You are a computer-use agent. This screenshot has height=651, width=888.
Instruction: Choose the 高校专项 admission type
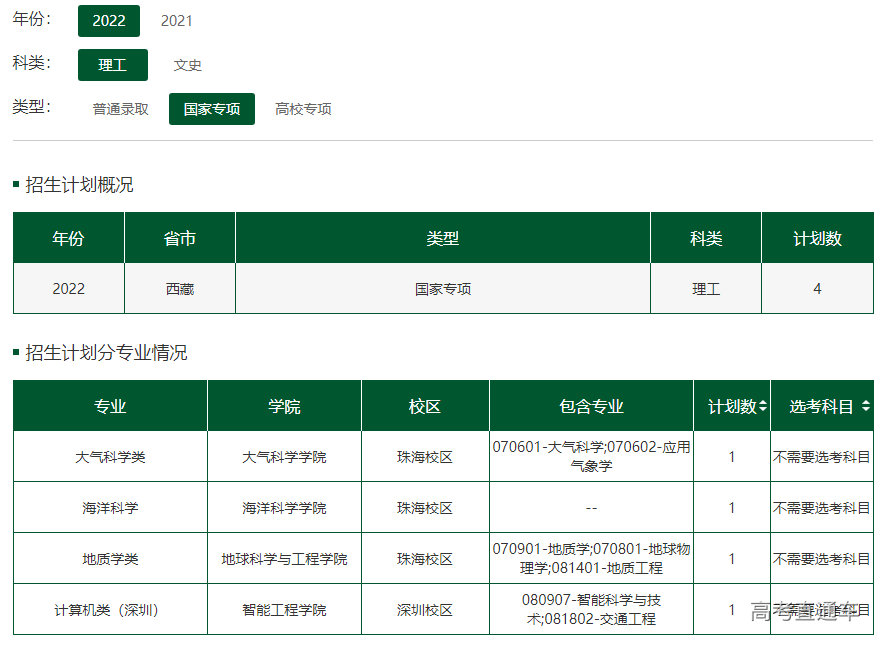pyautogui.click(x=303, y=109)
